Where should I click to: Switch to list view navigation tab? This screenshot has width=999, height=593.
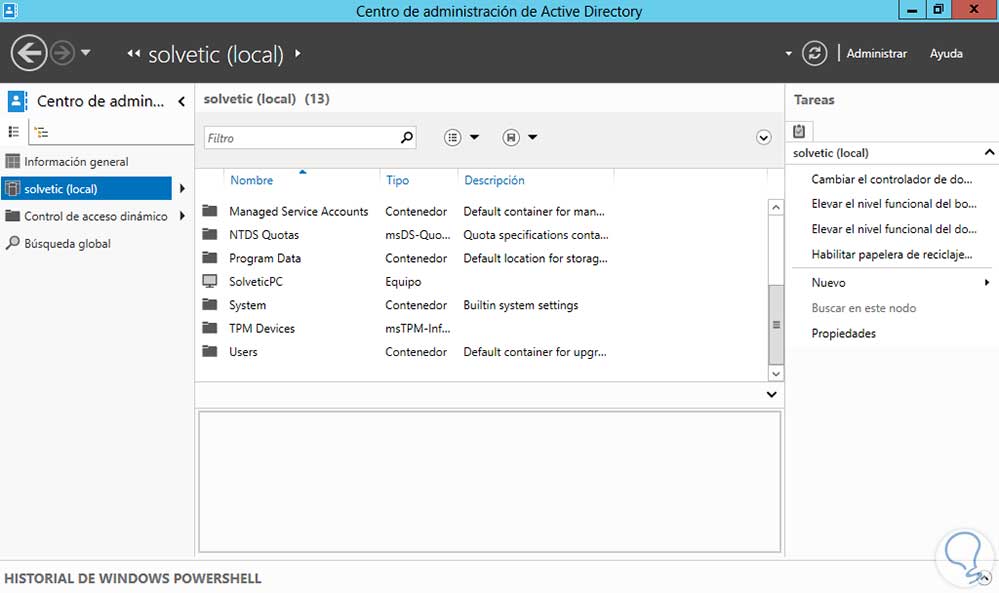(13, 132)
